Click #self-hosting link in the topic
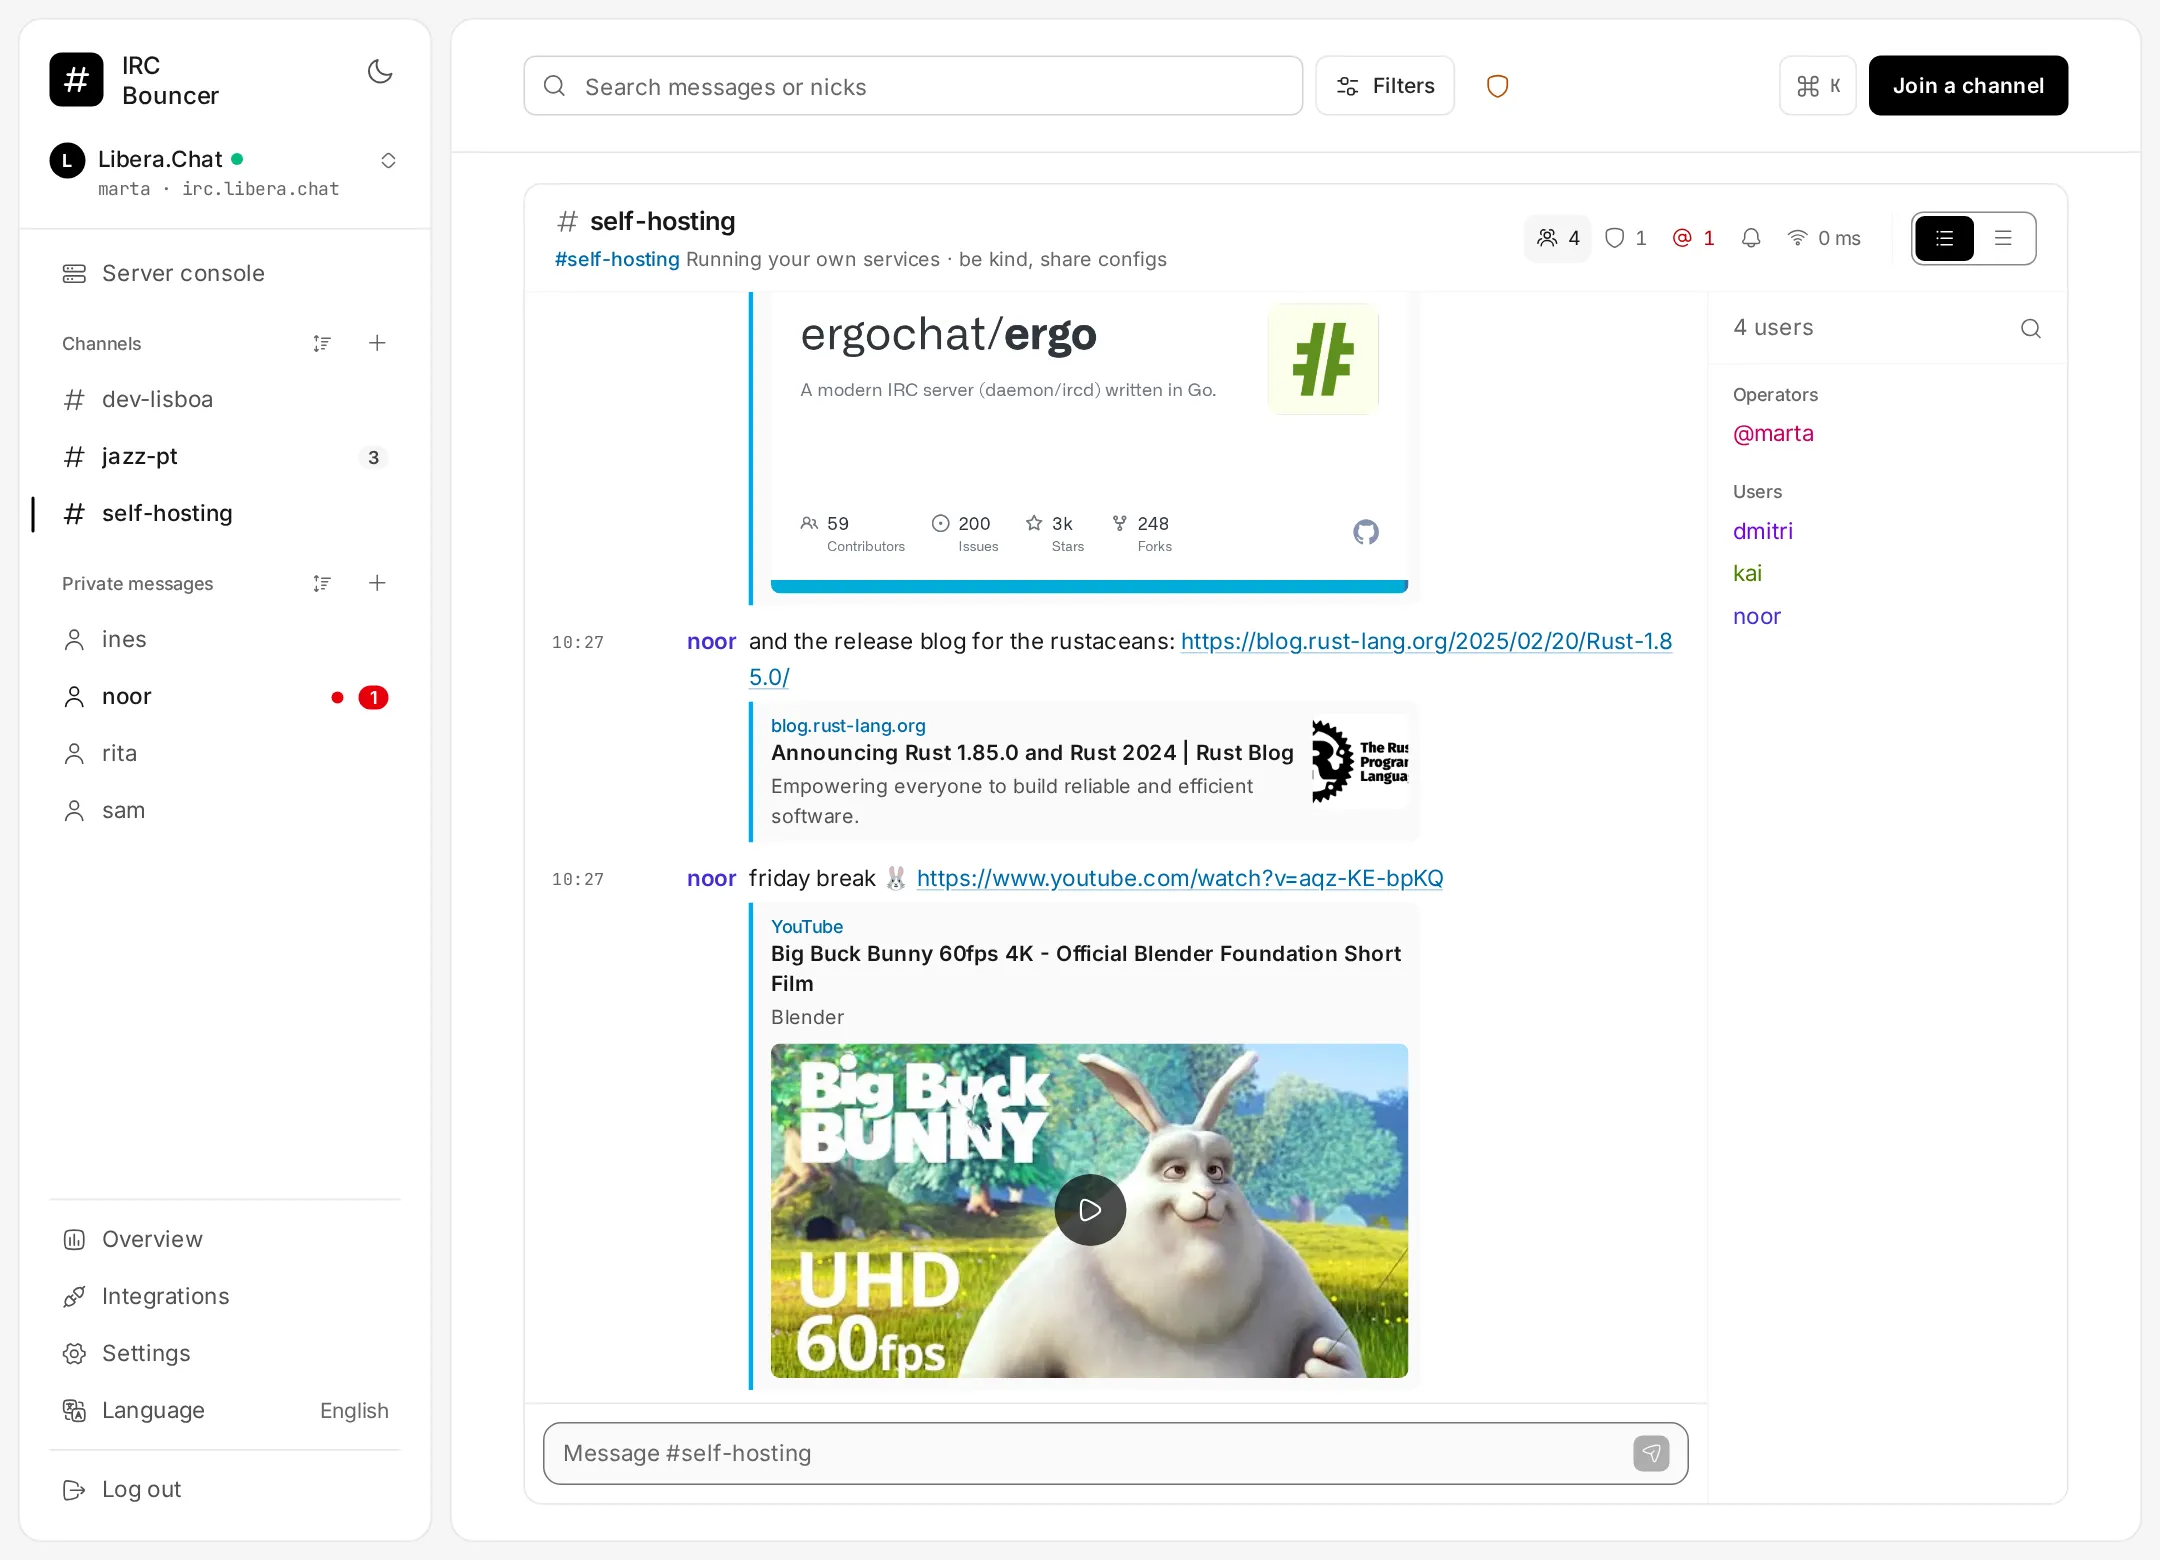The height and width of the screenshot is (1560, 2160). pyautogui.click(x=617, y=259)
